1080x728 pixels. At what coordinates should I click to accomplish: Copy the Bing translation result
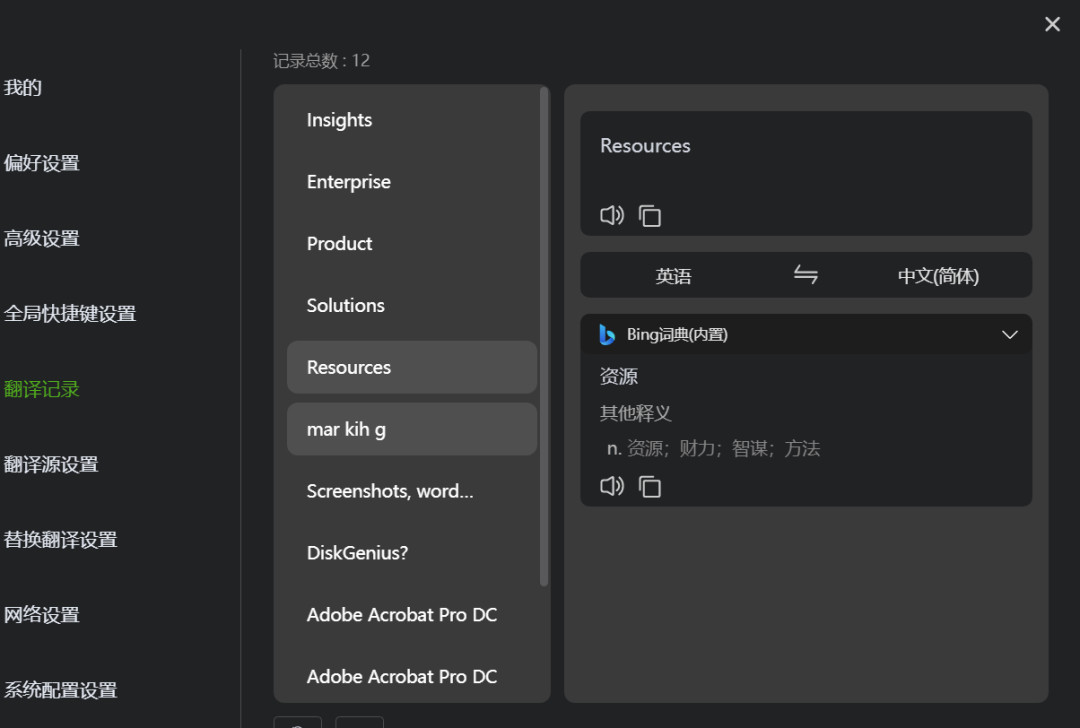tap(650, 486)
